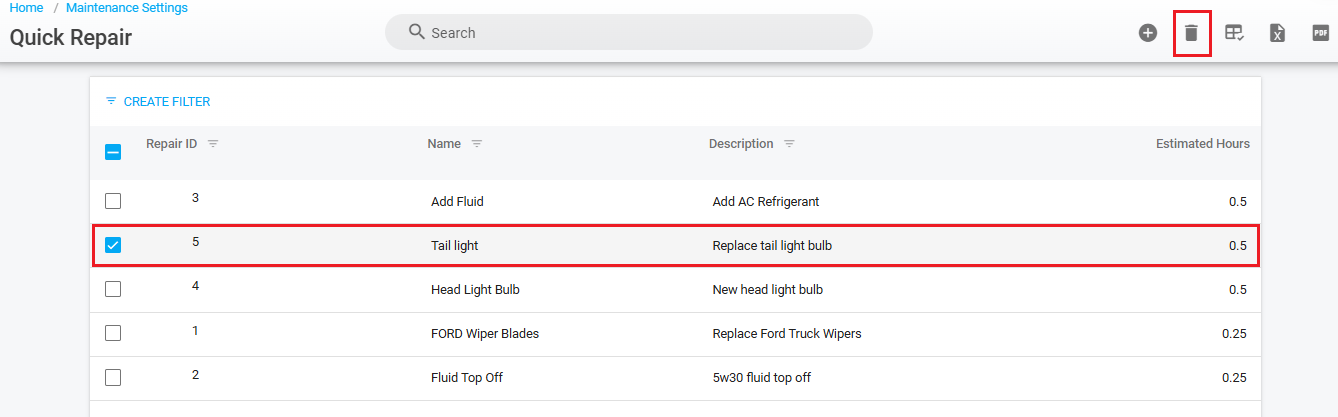This screenshot has height=417, width=1338.
Task: Open the Name column filter menu
Action: pyautogui.click(x=477, y=144)
